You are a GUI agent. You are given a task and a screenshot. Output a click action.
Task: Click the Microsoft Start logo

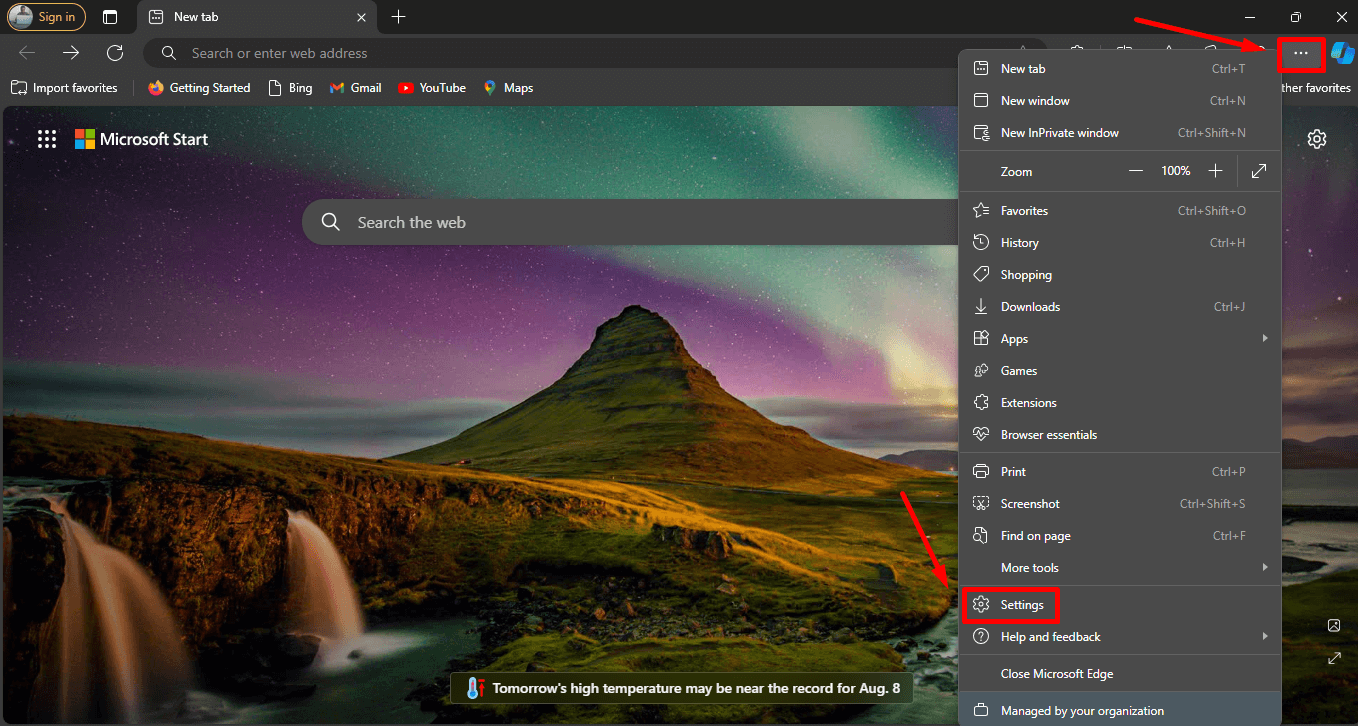tap(141, 139)
